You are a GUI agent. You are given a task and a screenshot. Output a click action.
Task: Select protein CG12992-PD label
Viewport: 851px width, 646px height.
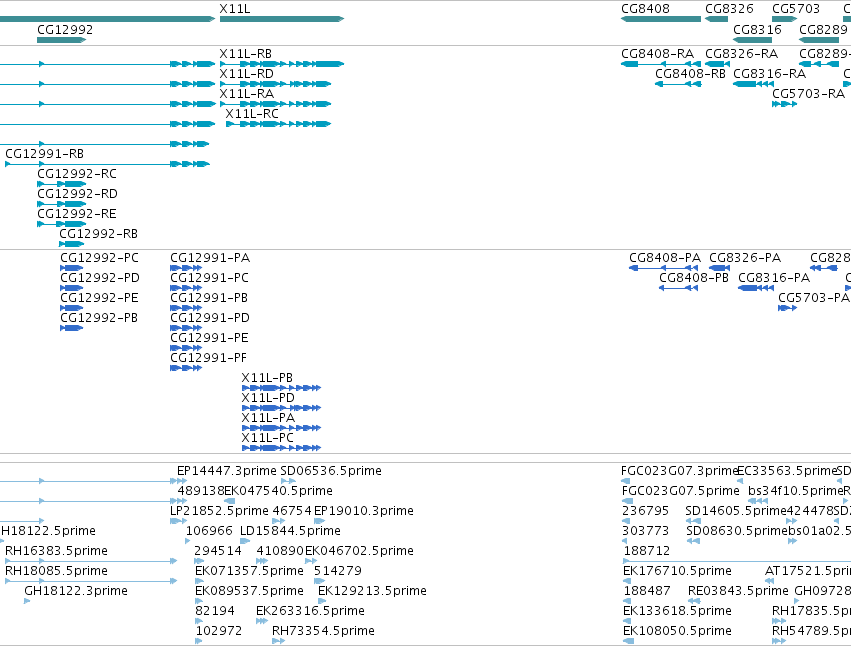(100, 278)
